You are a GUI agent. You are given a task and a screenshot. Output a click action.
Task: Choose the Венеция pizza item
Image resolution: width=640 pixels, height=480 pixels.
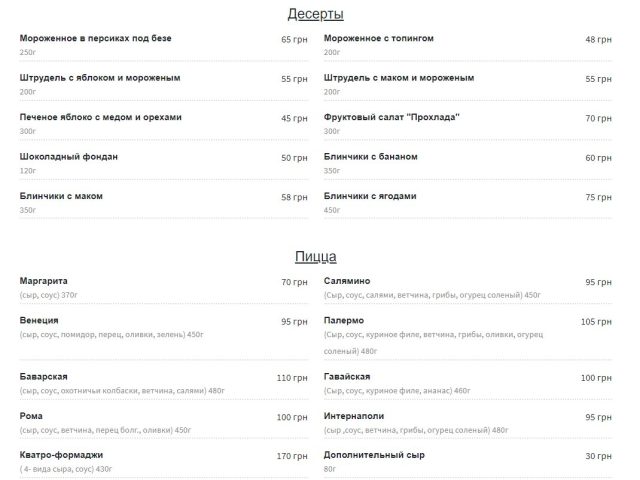[39, 321]
